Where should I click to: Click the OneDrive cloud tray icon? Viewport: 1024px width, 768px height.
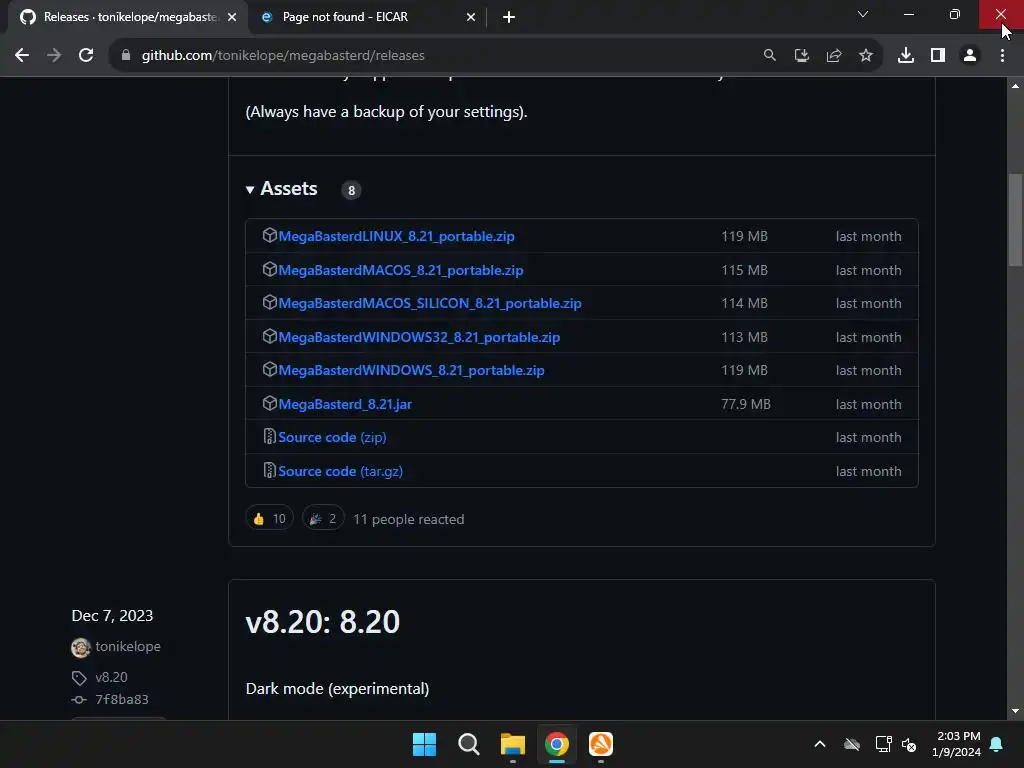click(852, 744)
